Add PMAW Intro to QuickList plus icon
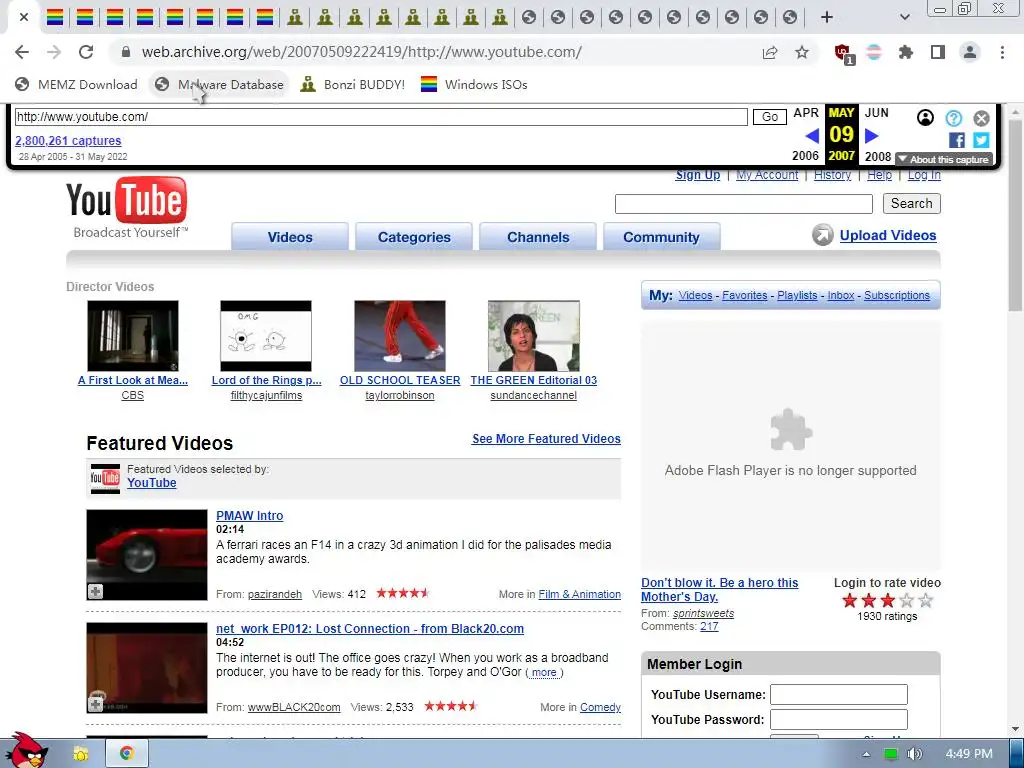Image resolution: width=1024 pixels, height=768 pixels. 95,592
